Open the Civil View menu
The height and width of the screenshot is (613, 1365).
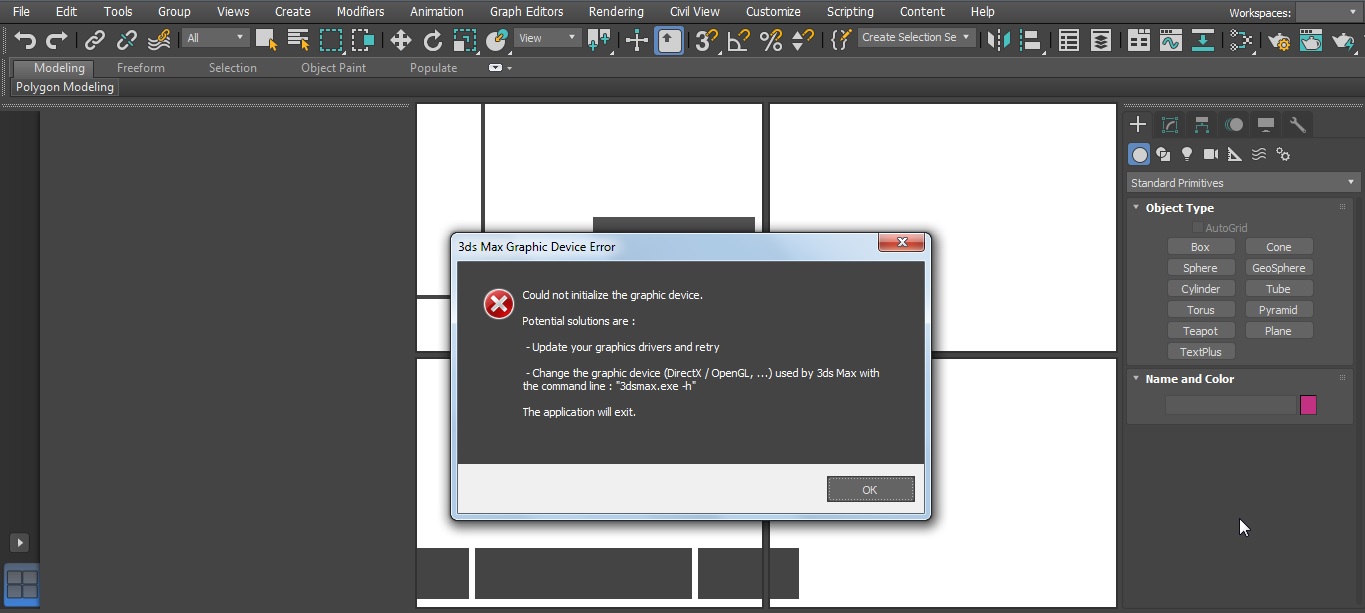(x=694, y=12)
